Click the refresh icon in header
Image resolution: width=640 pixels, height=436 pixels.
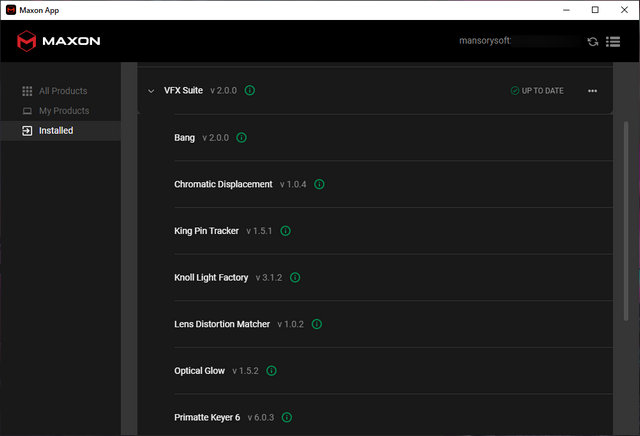click(x=593, y=42)
